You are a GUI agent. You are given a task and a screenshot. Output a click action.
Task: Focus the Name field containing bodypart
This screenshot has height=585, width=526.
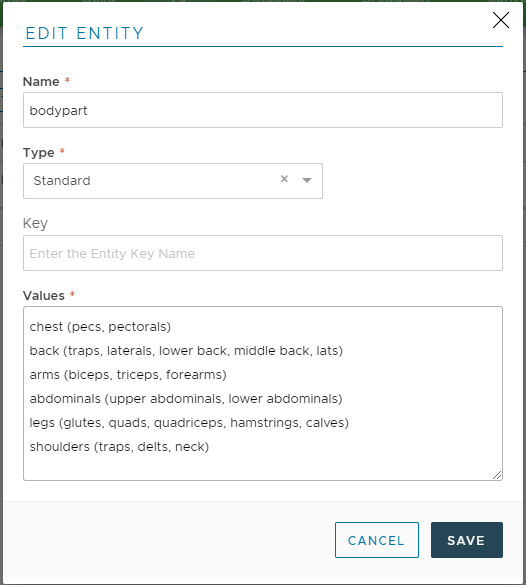pyautogui.click(x=263, y=110)
